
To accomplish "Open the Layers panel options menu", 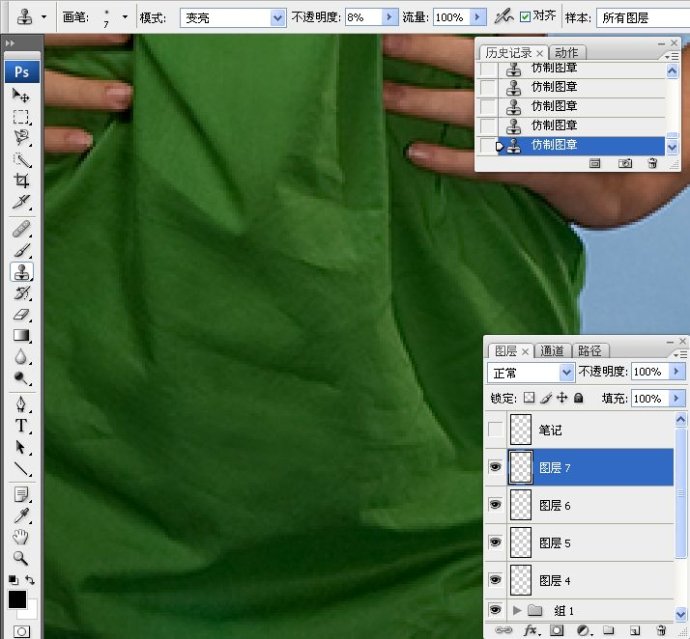I will coord(680,354).
